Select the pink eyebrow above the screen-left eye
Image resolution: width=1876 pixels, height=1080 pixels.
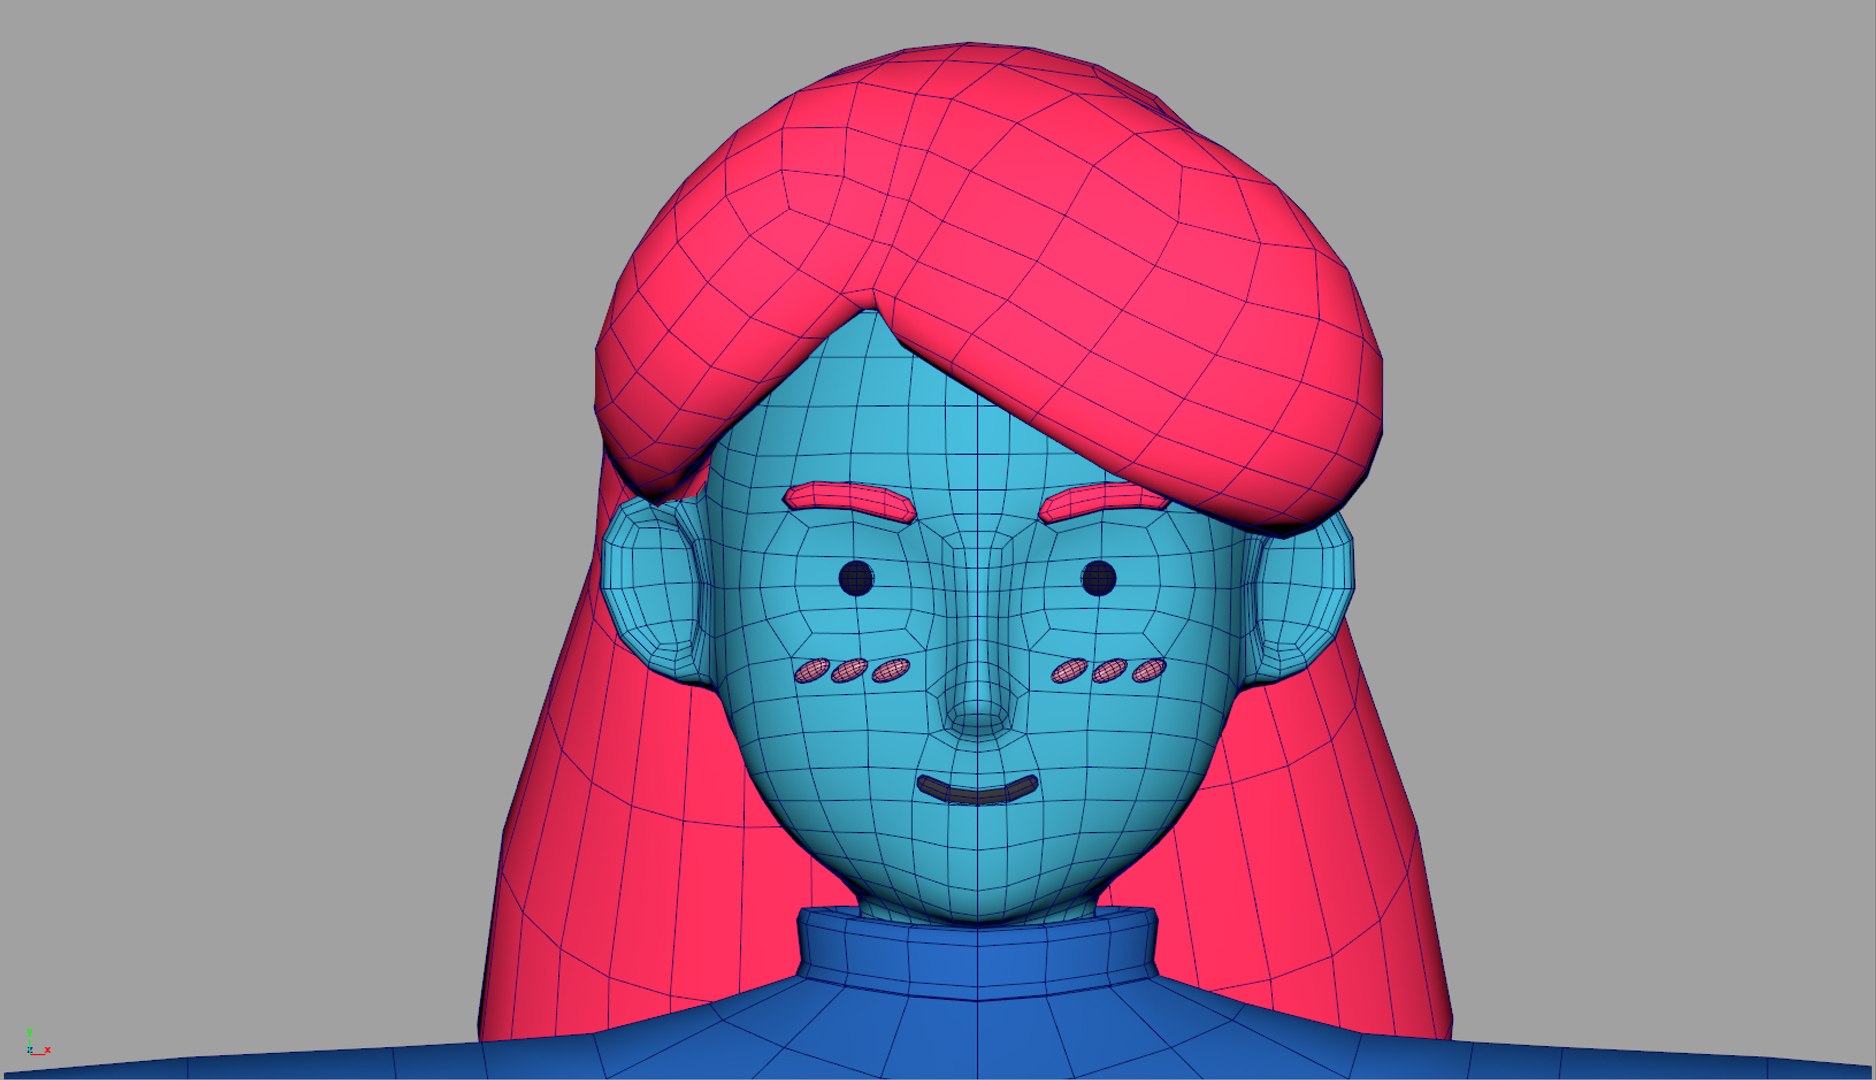point(850,500)
